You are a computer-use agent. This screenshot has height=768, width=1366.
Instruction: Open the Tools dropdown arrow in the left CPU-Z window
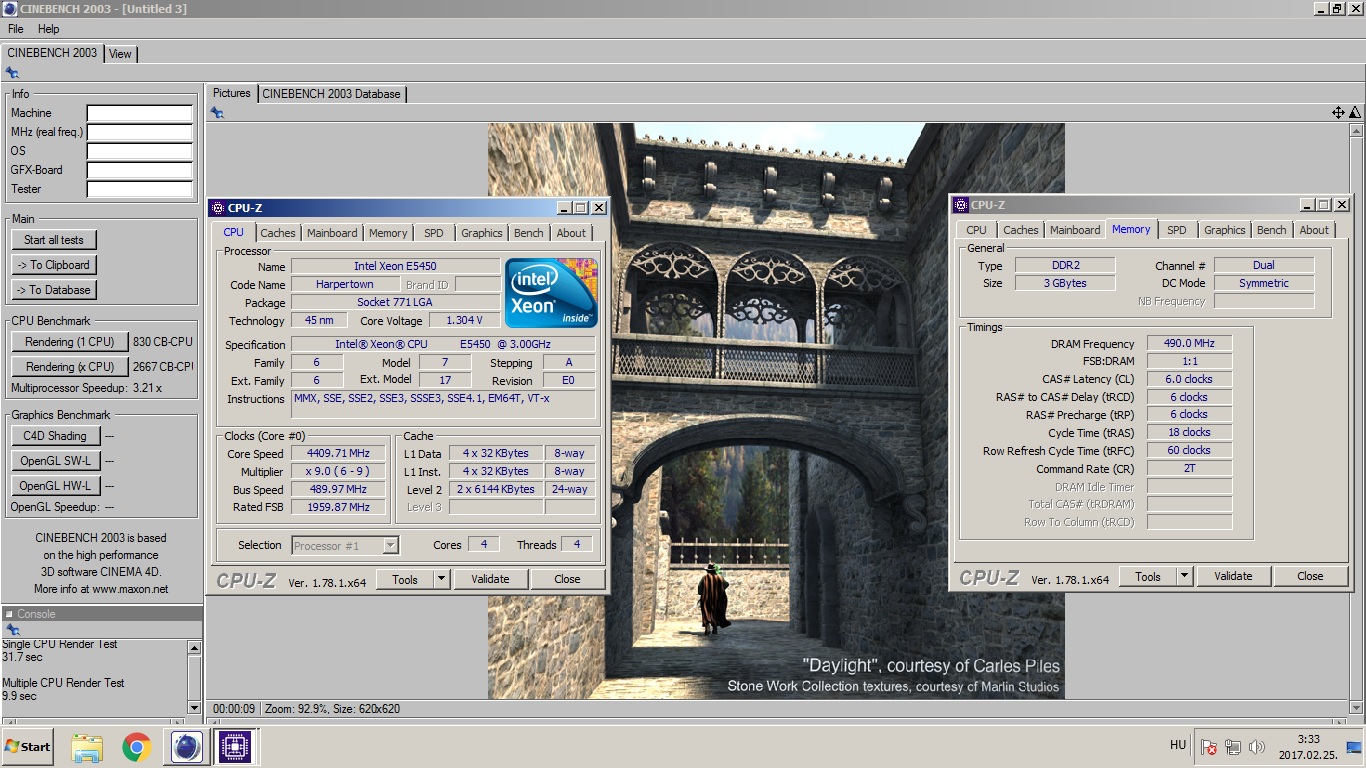441,579
